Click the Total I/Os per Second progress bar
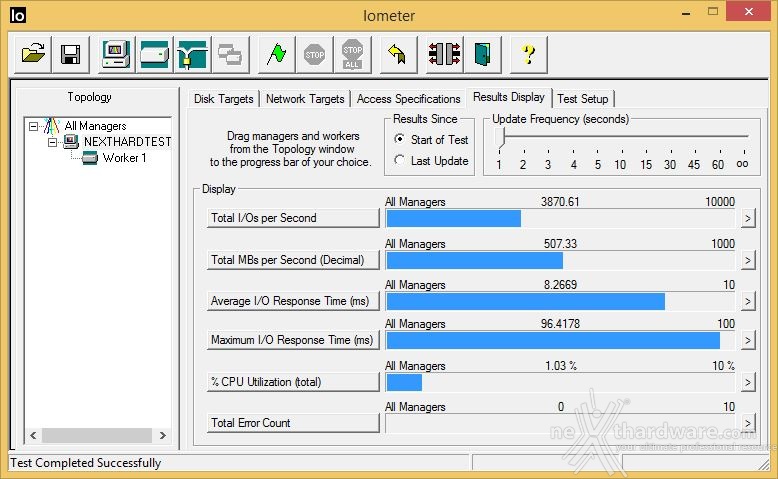This screenshot has width=778, height=479. (560, 218)
